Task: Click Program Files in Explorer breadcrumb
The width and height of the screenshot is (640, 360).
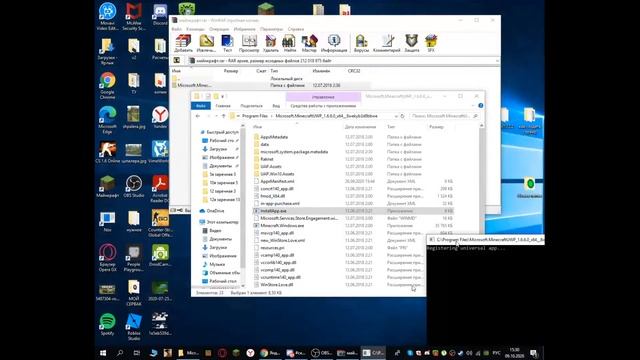Action: point(255,116)
